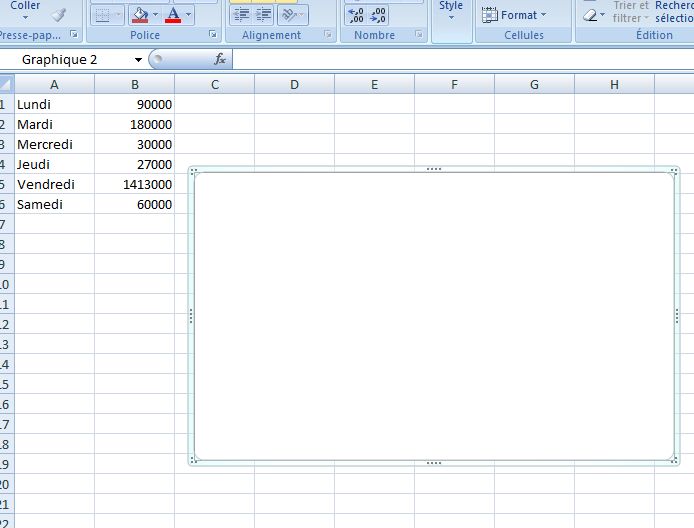Click the Borders icon in Police group
Screen dimensions: 694x528
tap(103, 14)
